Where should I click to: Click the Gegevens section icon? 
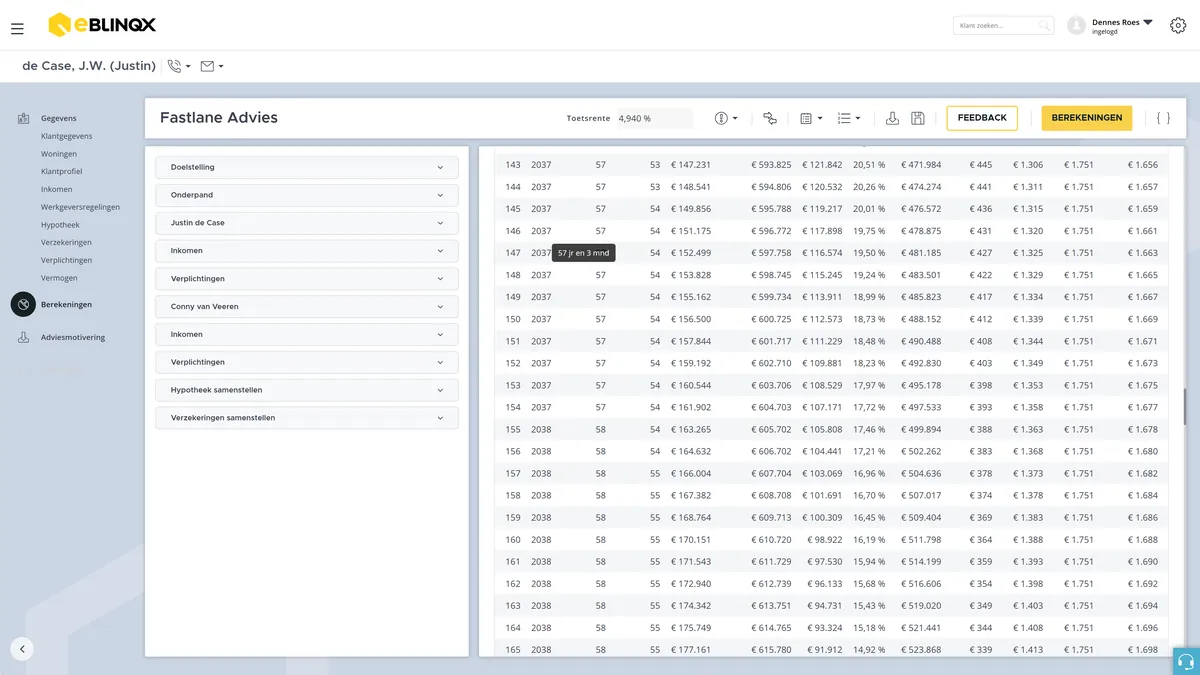tap(23, 119)
